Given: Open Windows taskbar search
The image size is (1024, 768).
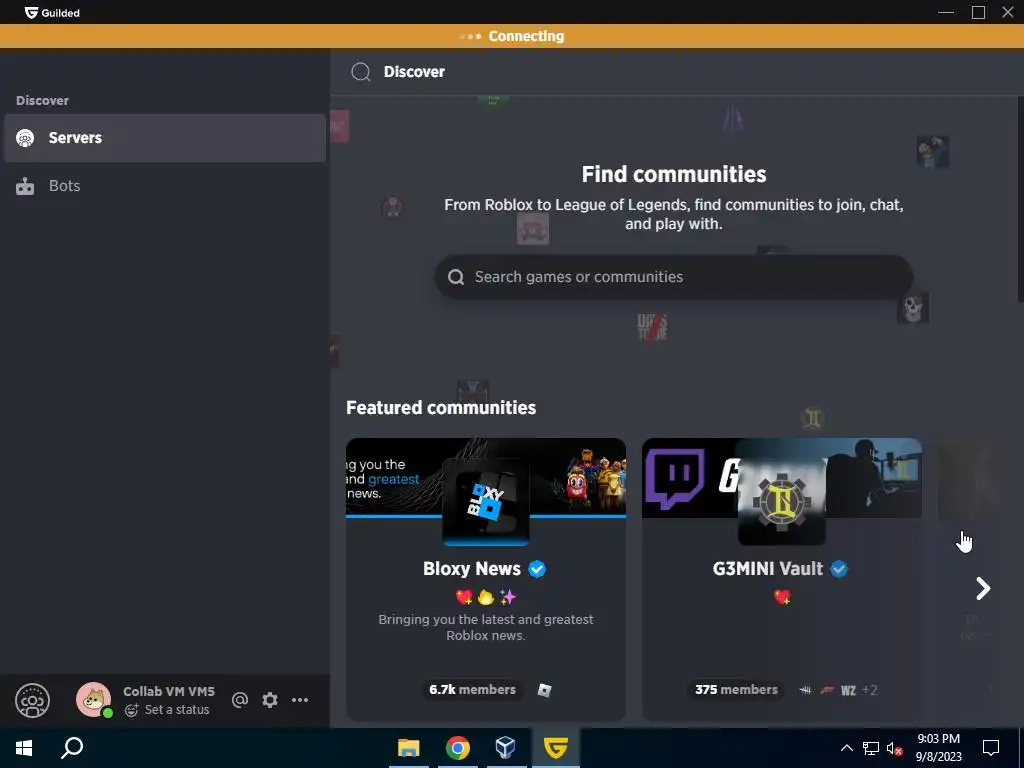Looking at the screenshot, I should tap(72, 748).
